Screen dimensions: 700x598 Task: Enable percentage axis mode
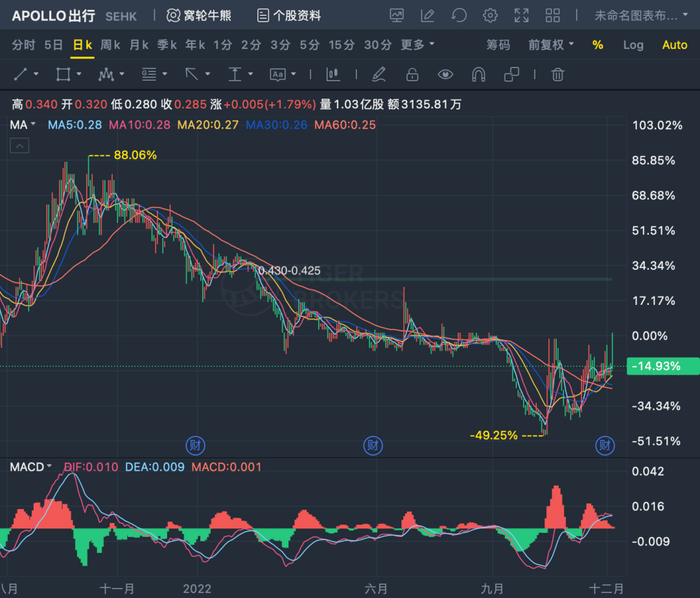598,45
